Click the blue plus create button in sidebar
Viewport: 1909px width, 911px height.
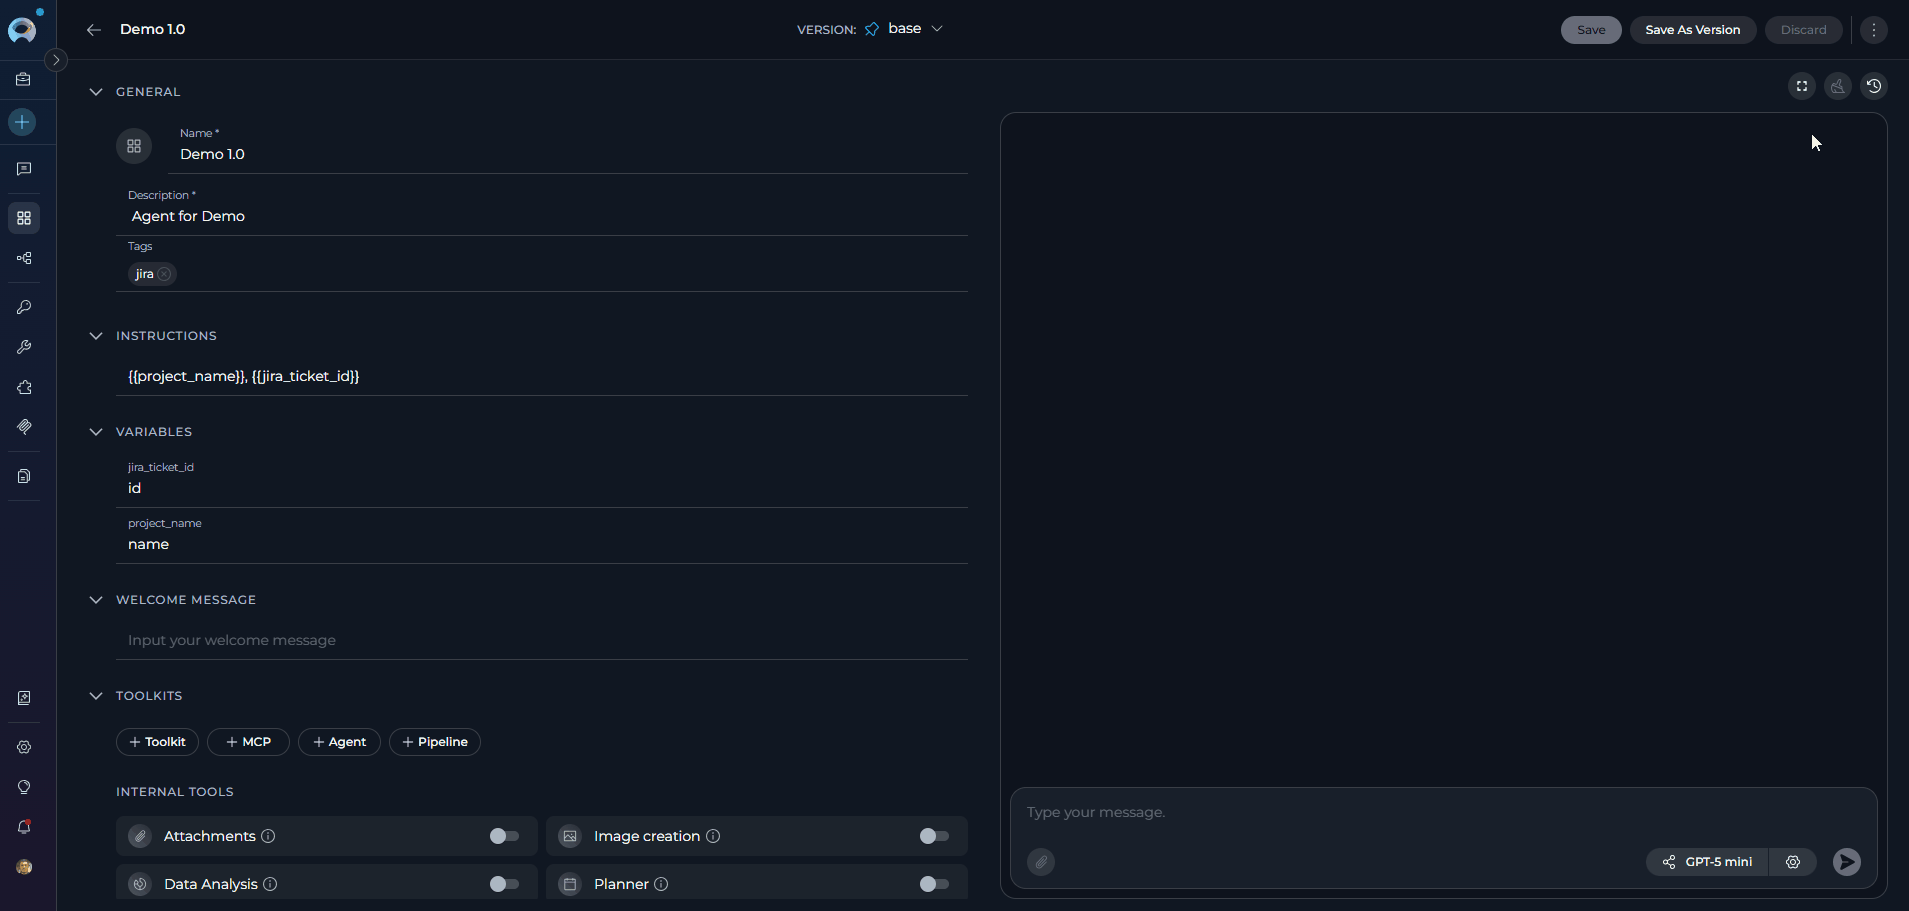click(x=24, y=122)
